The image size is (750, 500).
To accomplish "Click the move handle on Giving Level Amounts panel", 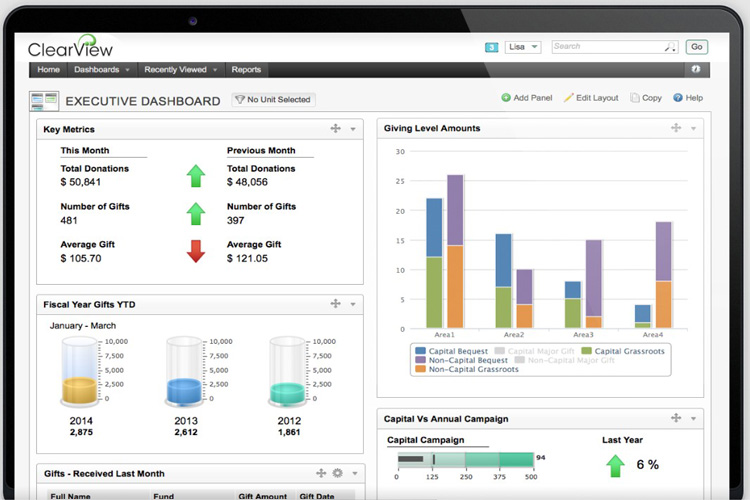I will click(676, 127).
